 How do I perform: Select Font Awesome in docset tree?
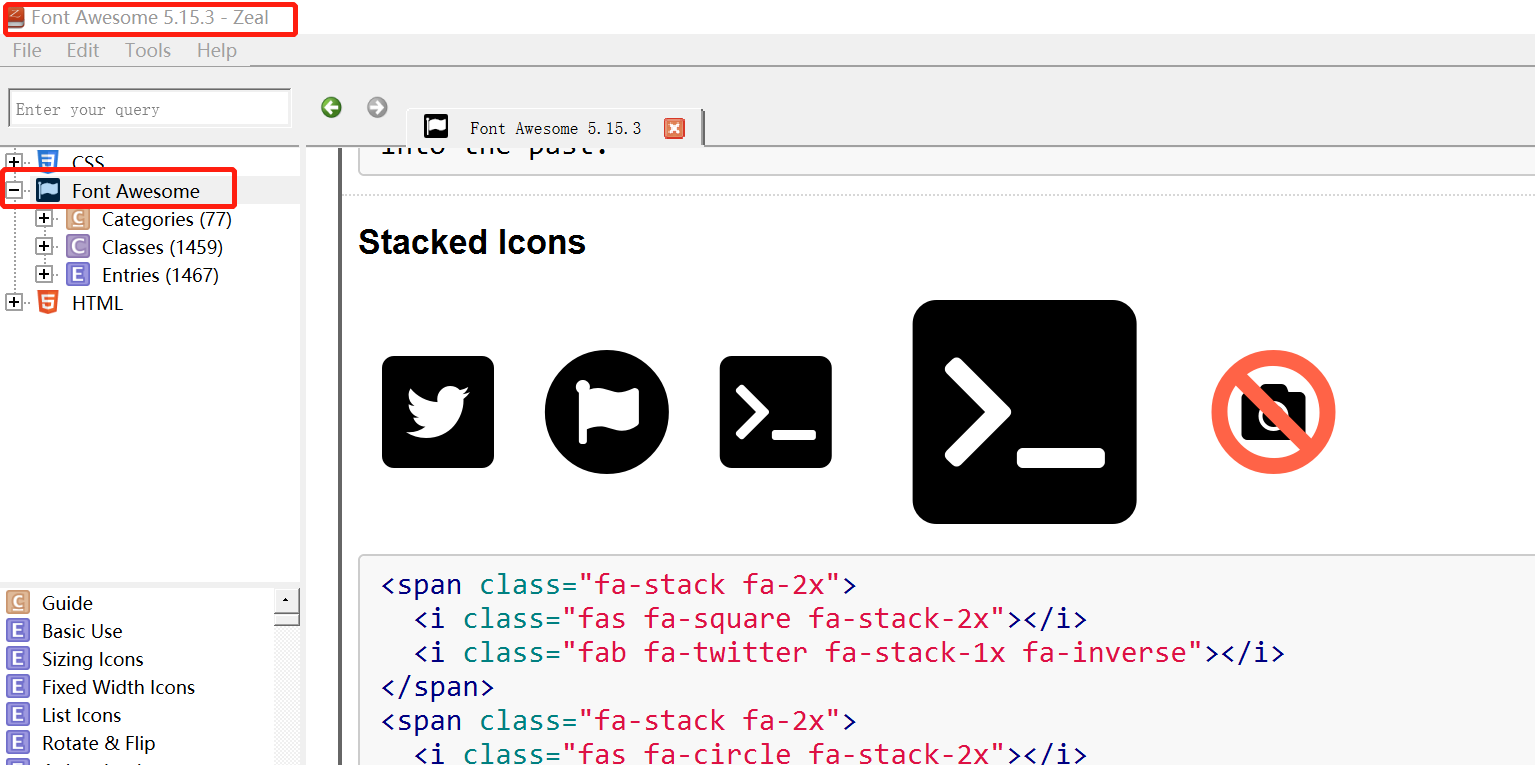click(136, 190)
